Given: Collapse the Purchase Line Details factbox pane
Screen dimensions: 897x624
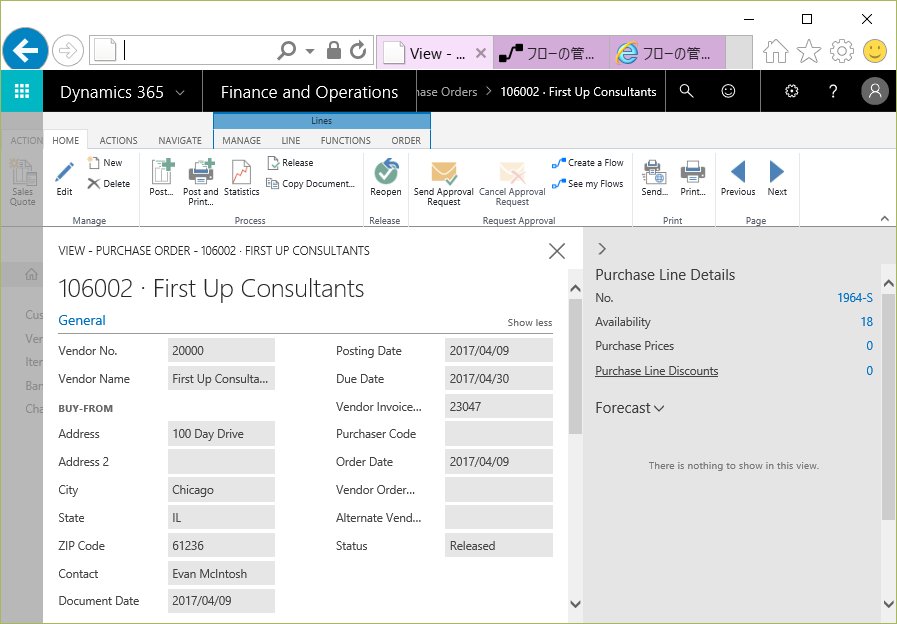Looking at the screenshot, I should (602, 249).
